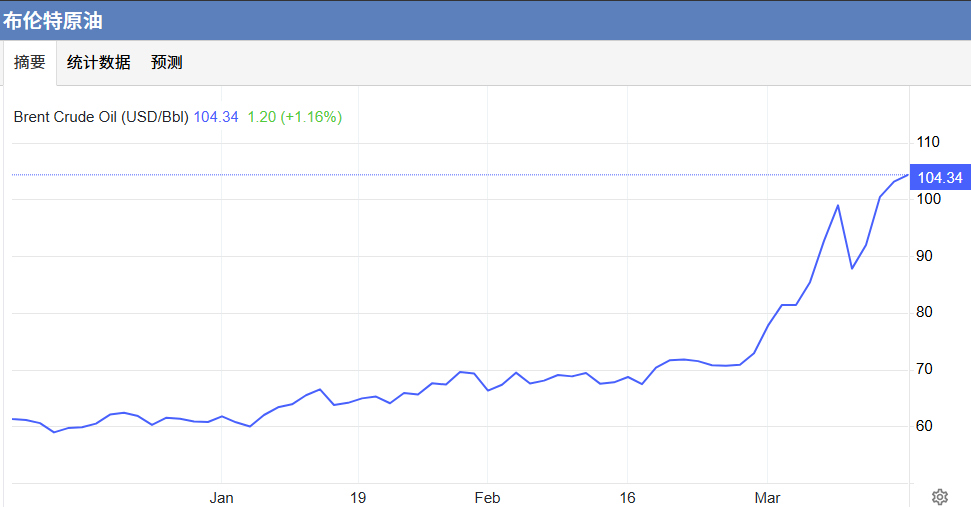Click the 60 mark on the price axis
Screen dimensions: 971x507
click(x=926, y=426)
